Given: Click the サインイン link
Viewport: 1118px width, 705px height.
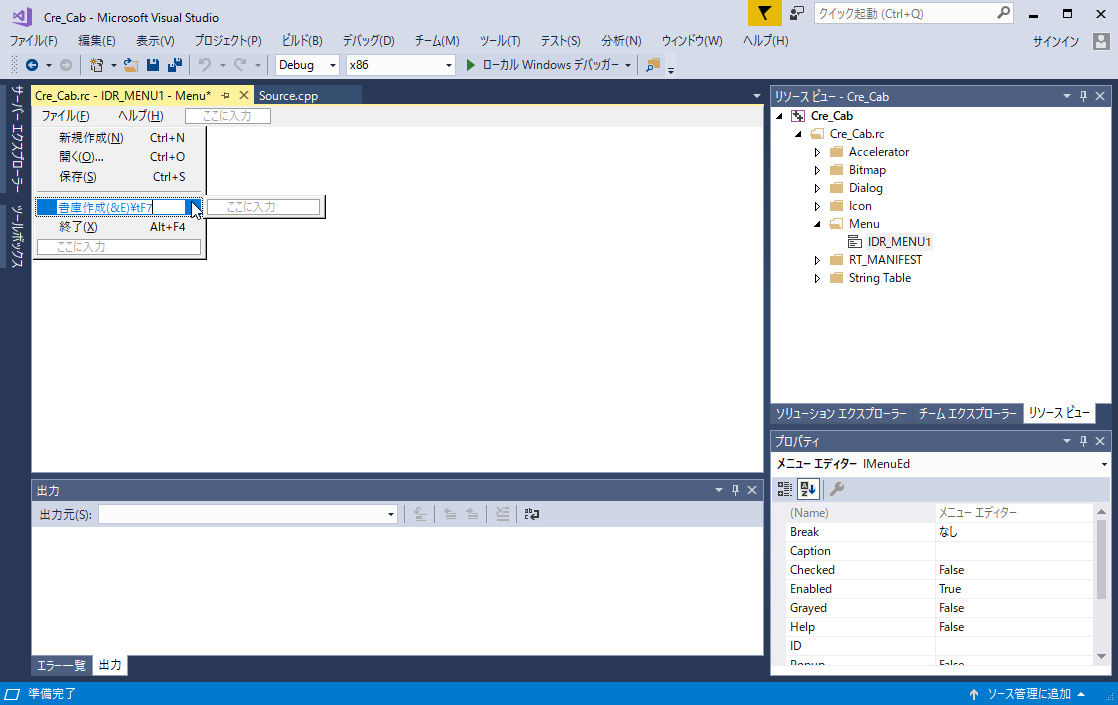Looking at the screenshot, I should point(1056,41).
